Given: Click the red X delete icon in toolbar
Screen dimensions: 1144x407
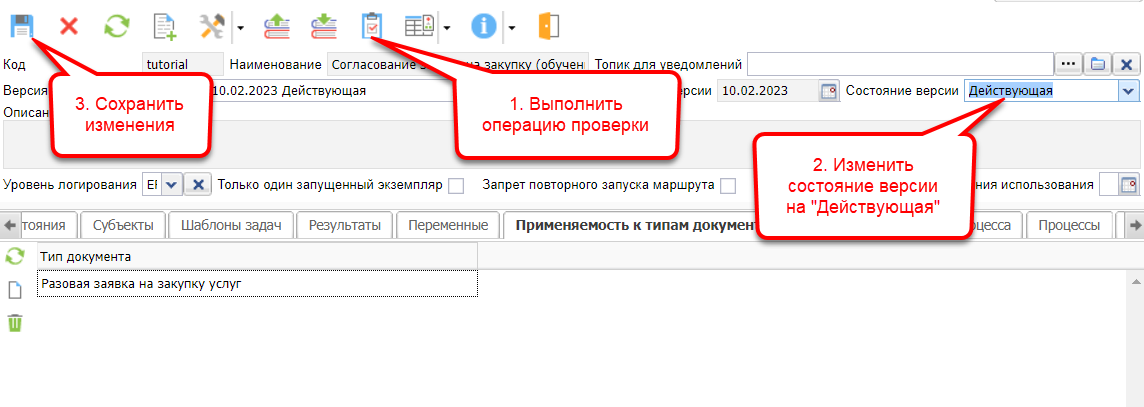Looking at the screenshot, I should point(70,26).
